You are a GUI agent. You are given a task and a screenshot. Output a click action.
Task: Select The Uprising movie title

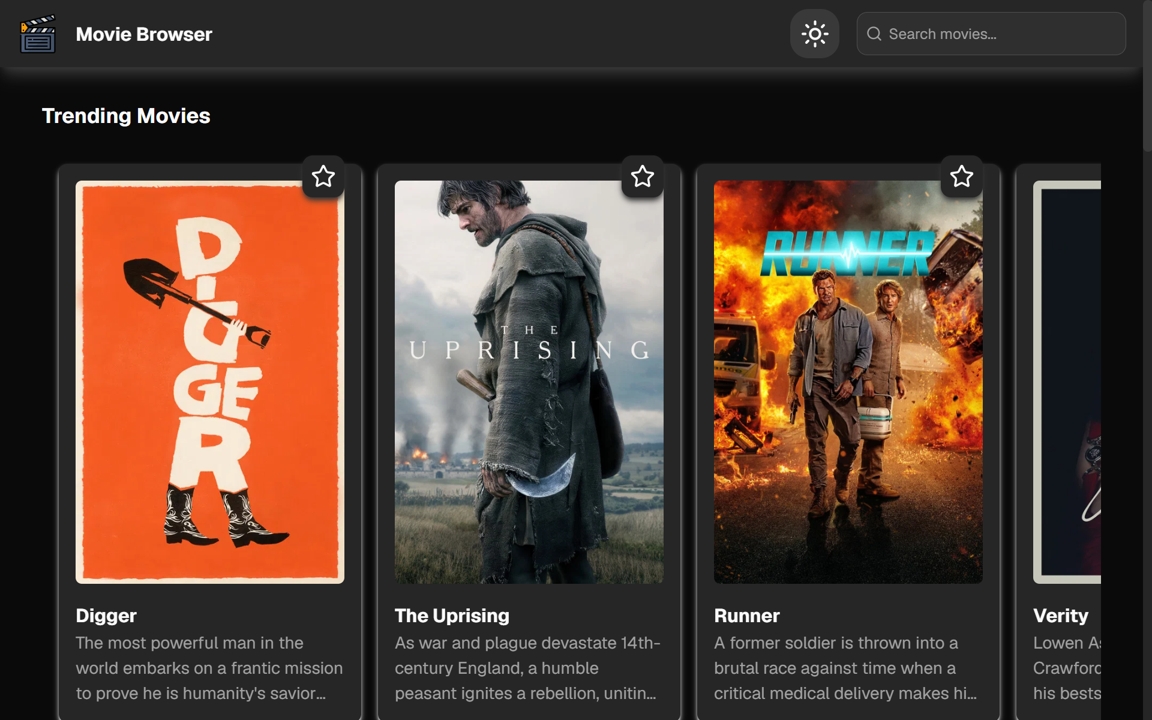coord(452,616)
